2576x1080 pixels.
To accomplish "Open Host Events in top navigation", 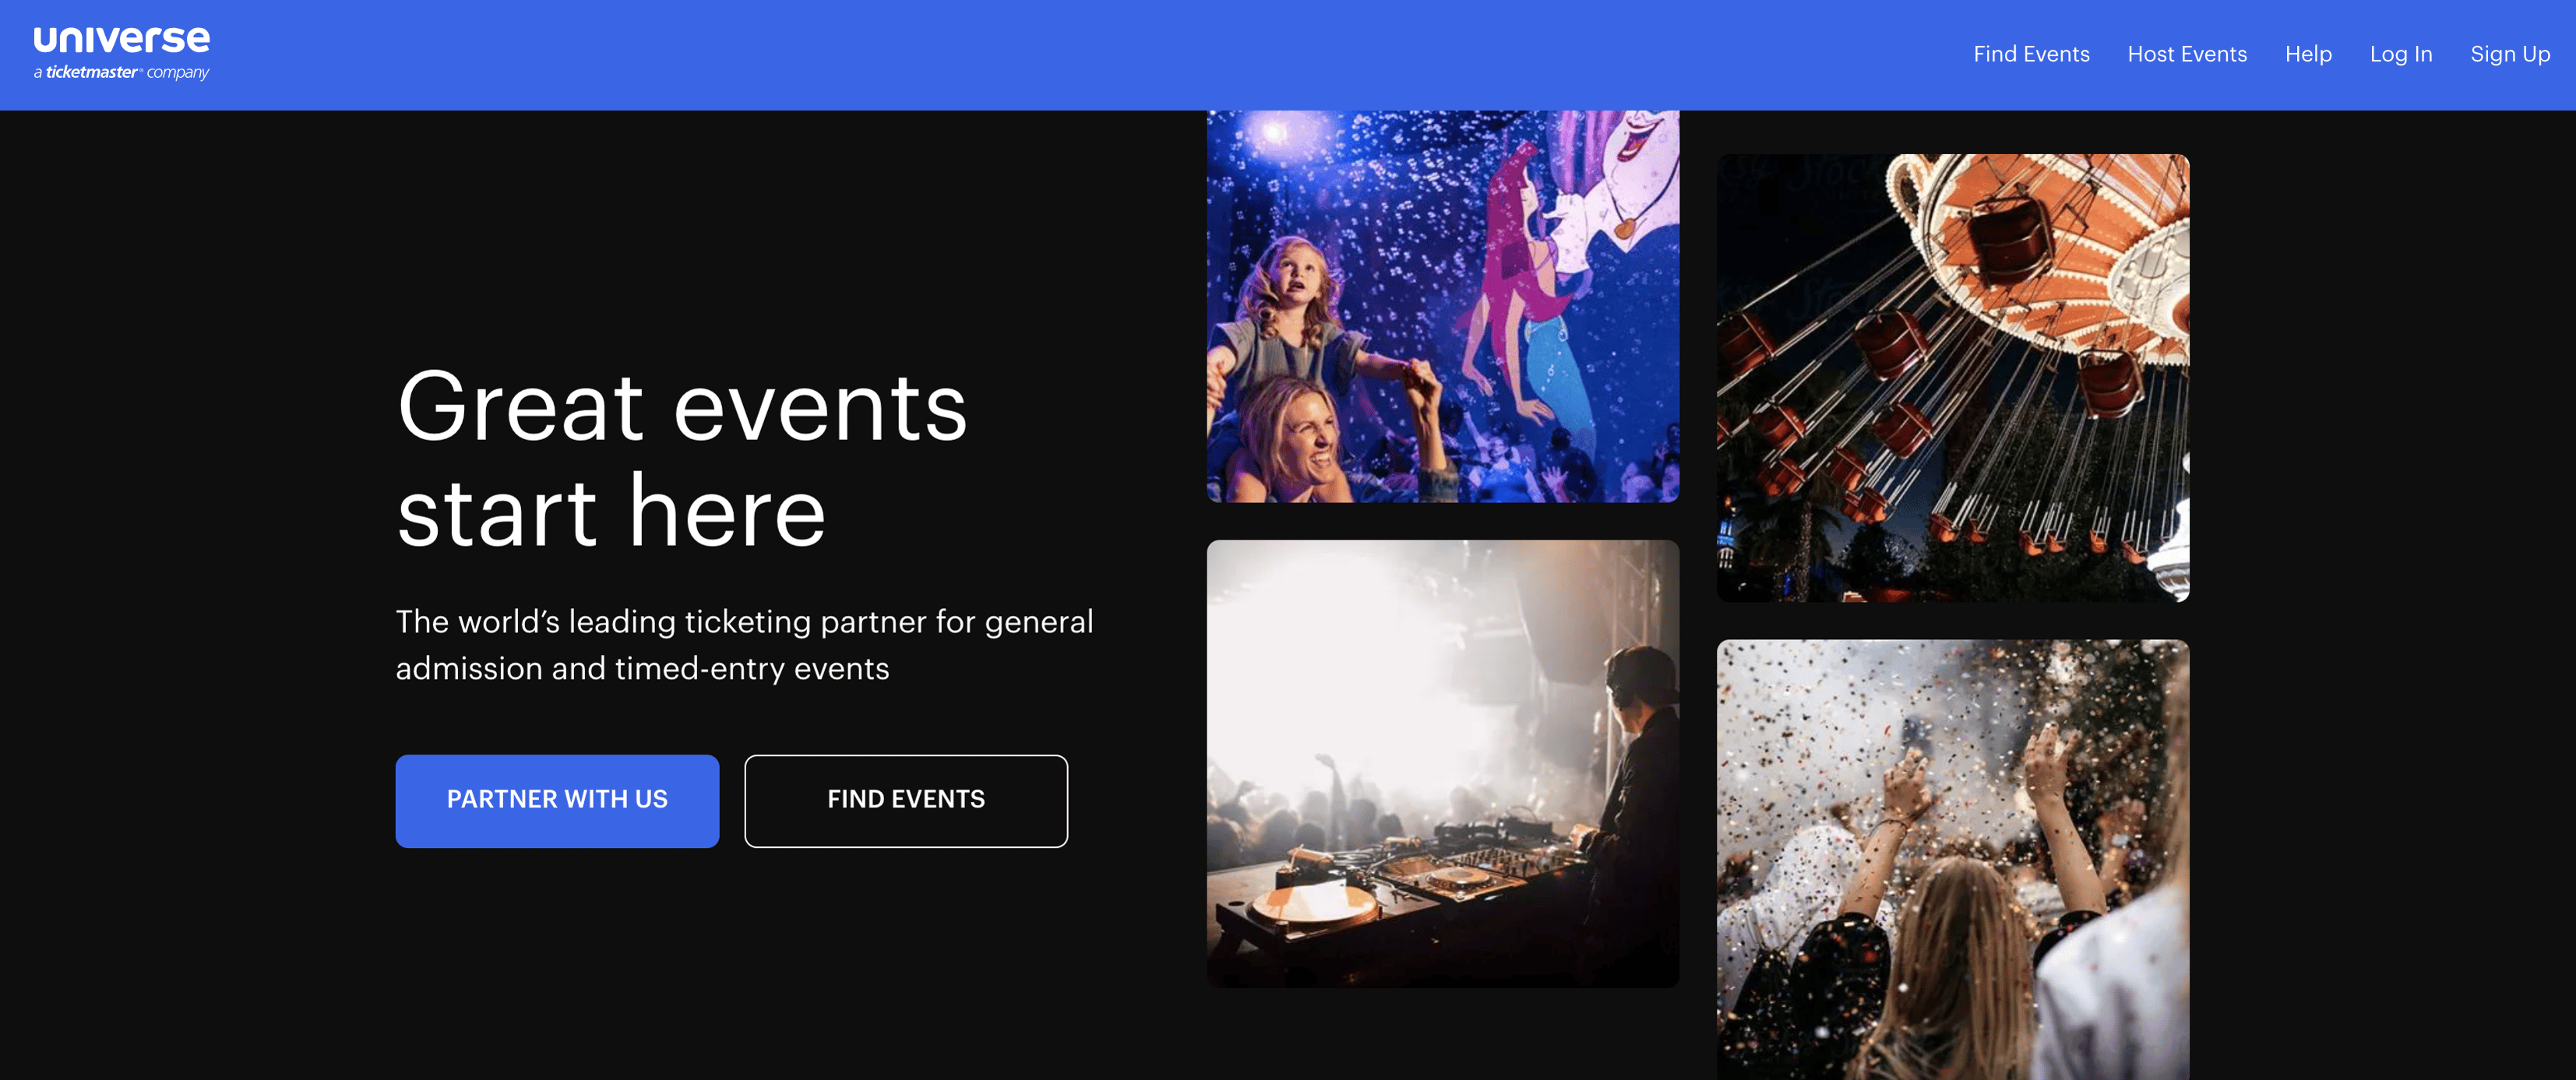I will click(x=2187, y=54).
